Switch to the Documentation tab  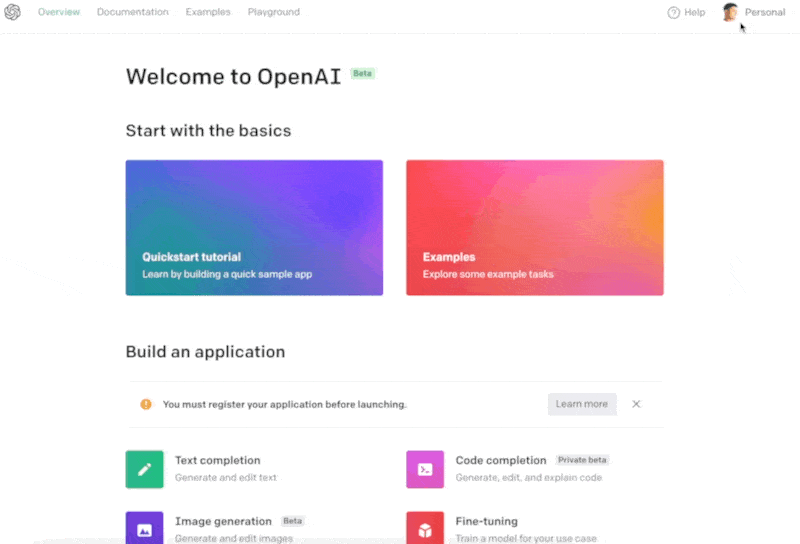(x=133, y=12)
